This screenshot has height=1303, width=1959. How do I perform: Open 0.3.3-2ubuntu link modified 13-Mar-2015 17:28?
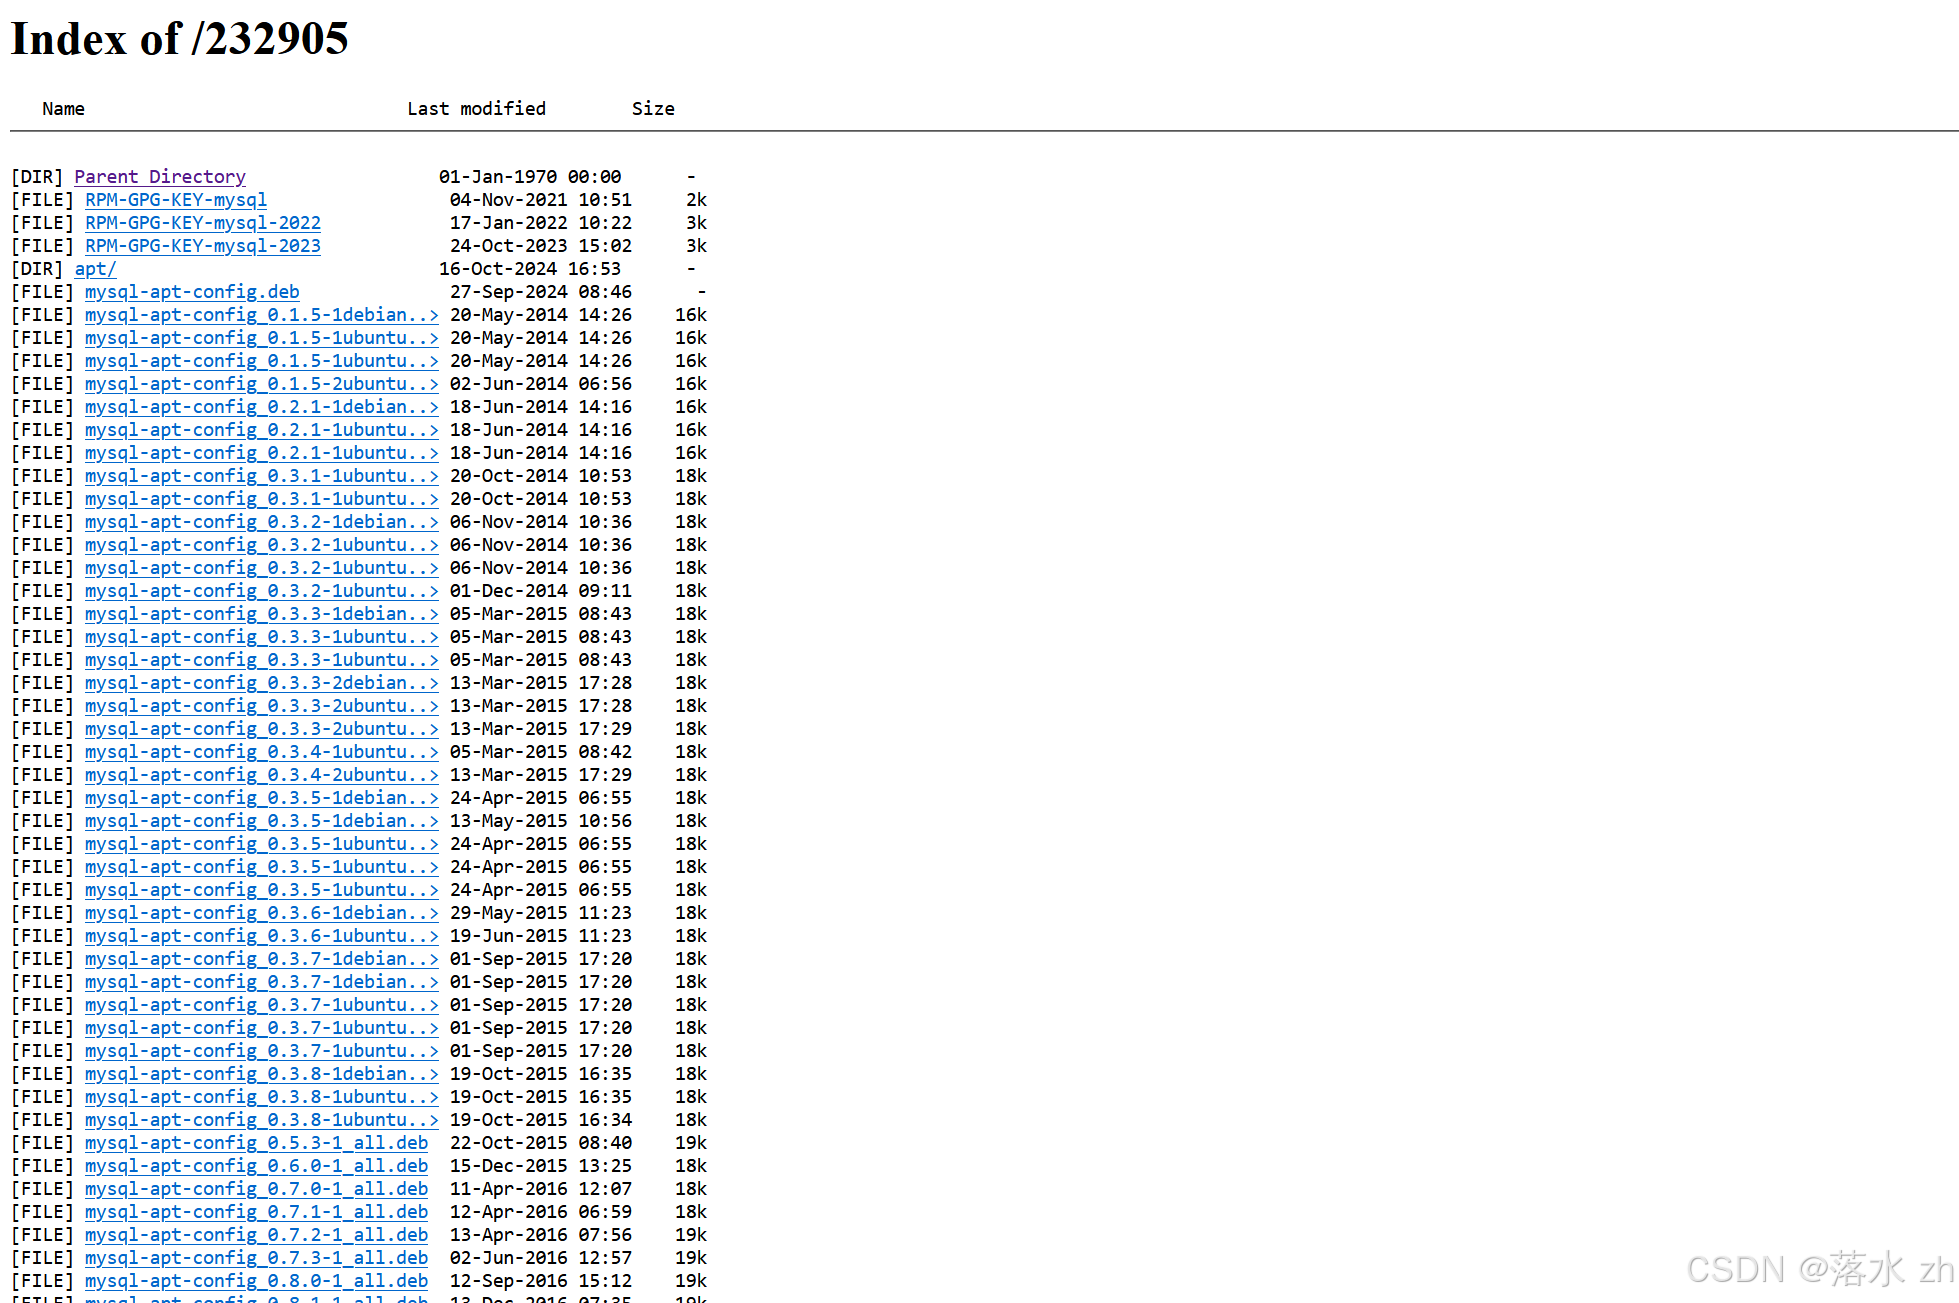point(261,706)
